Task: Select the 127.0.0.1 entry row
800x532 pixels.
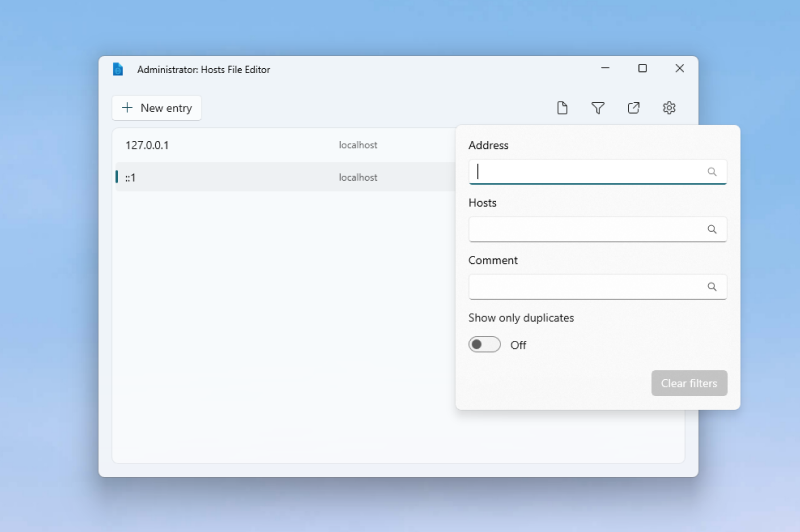Action: [x=280, y=145]
